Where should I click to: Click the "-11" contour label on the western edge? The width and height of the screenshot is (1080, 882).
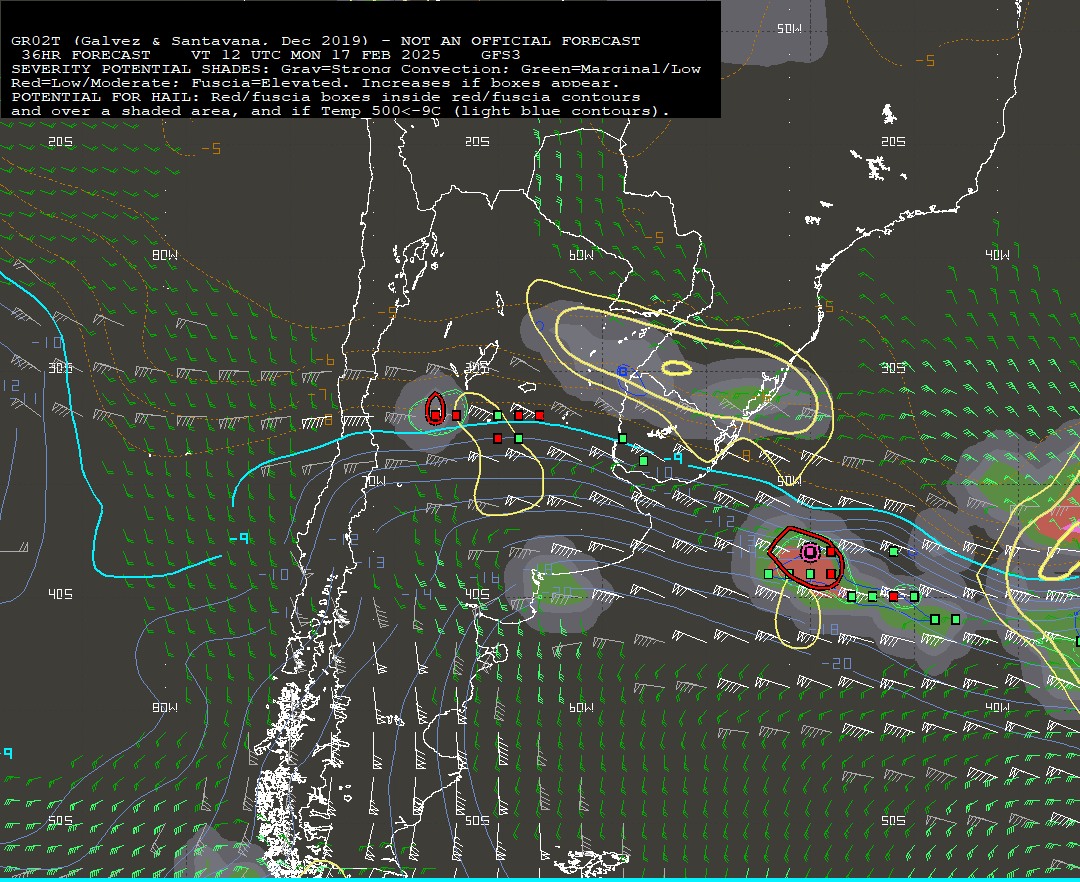pyautogui.click(x=25, y=399)
